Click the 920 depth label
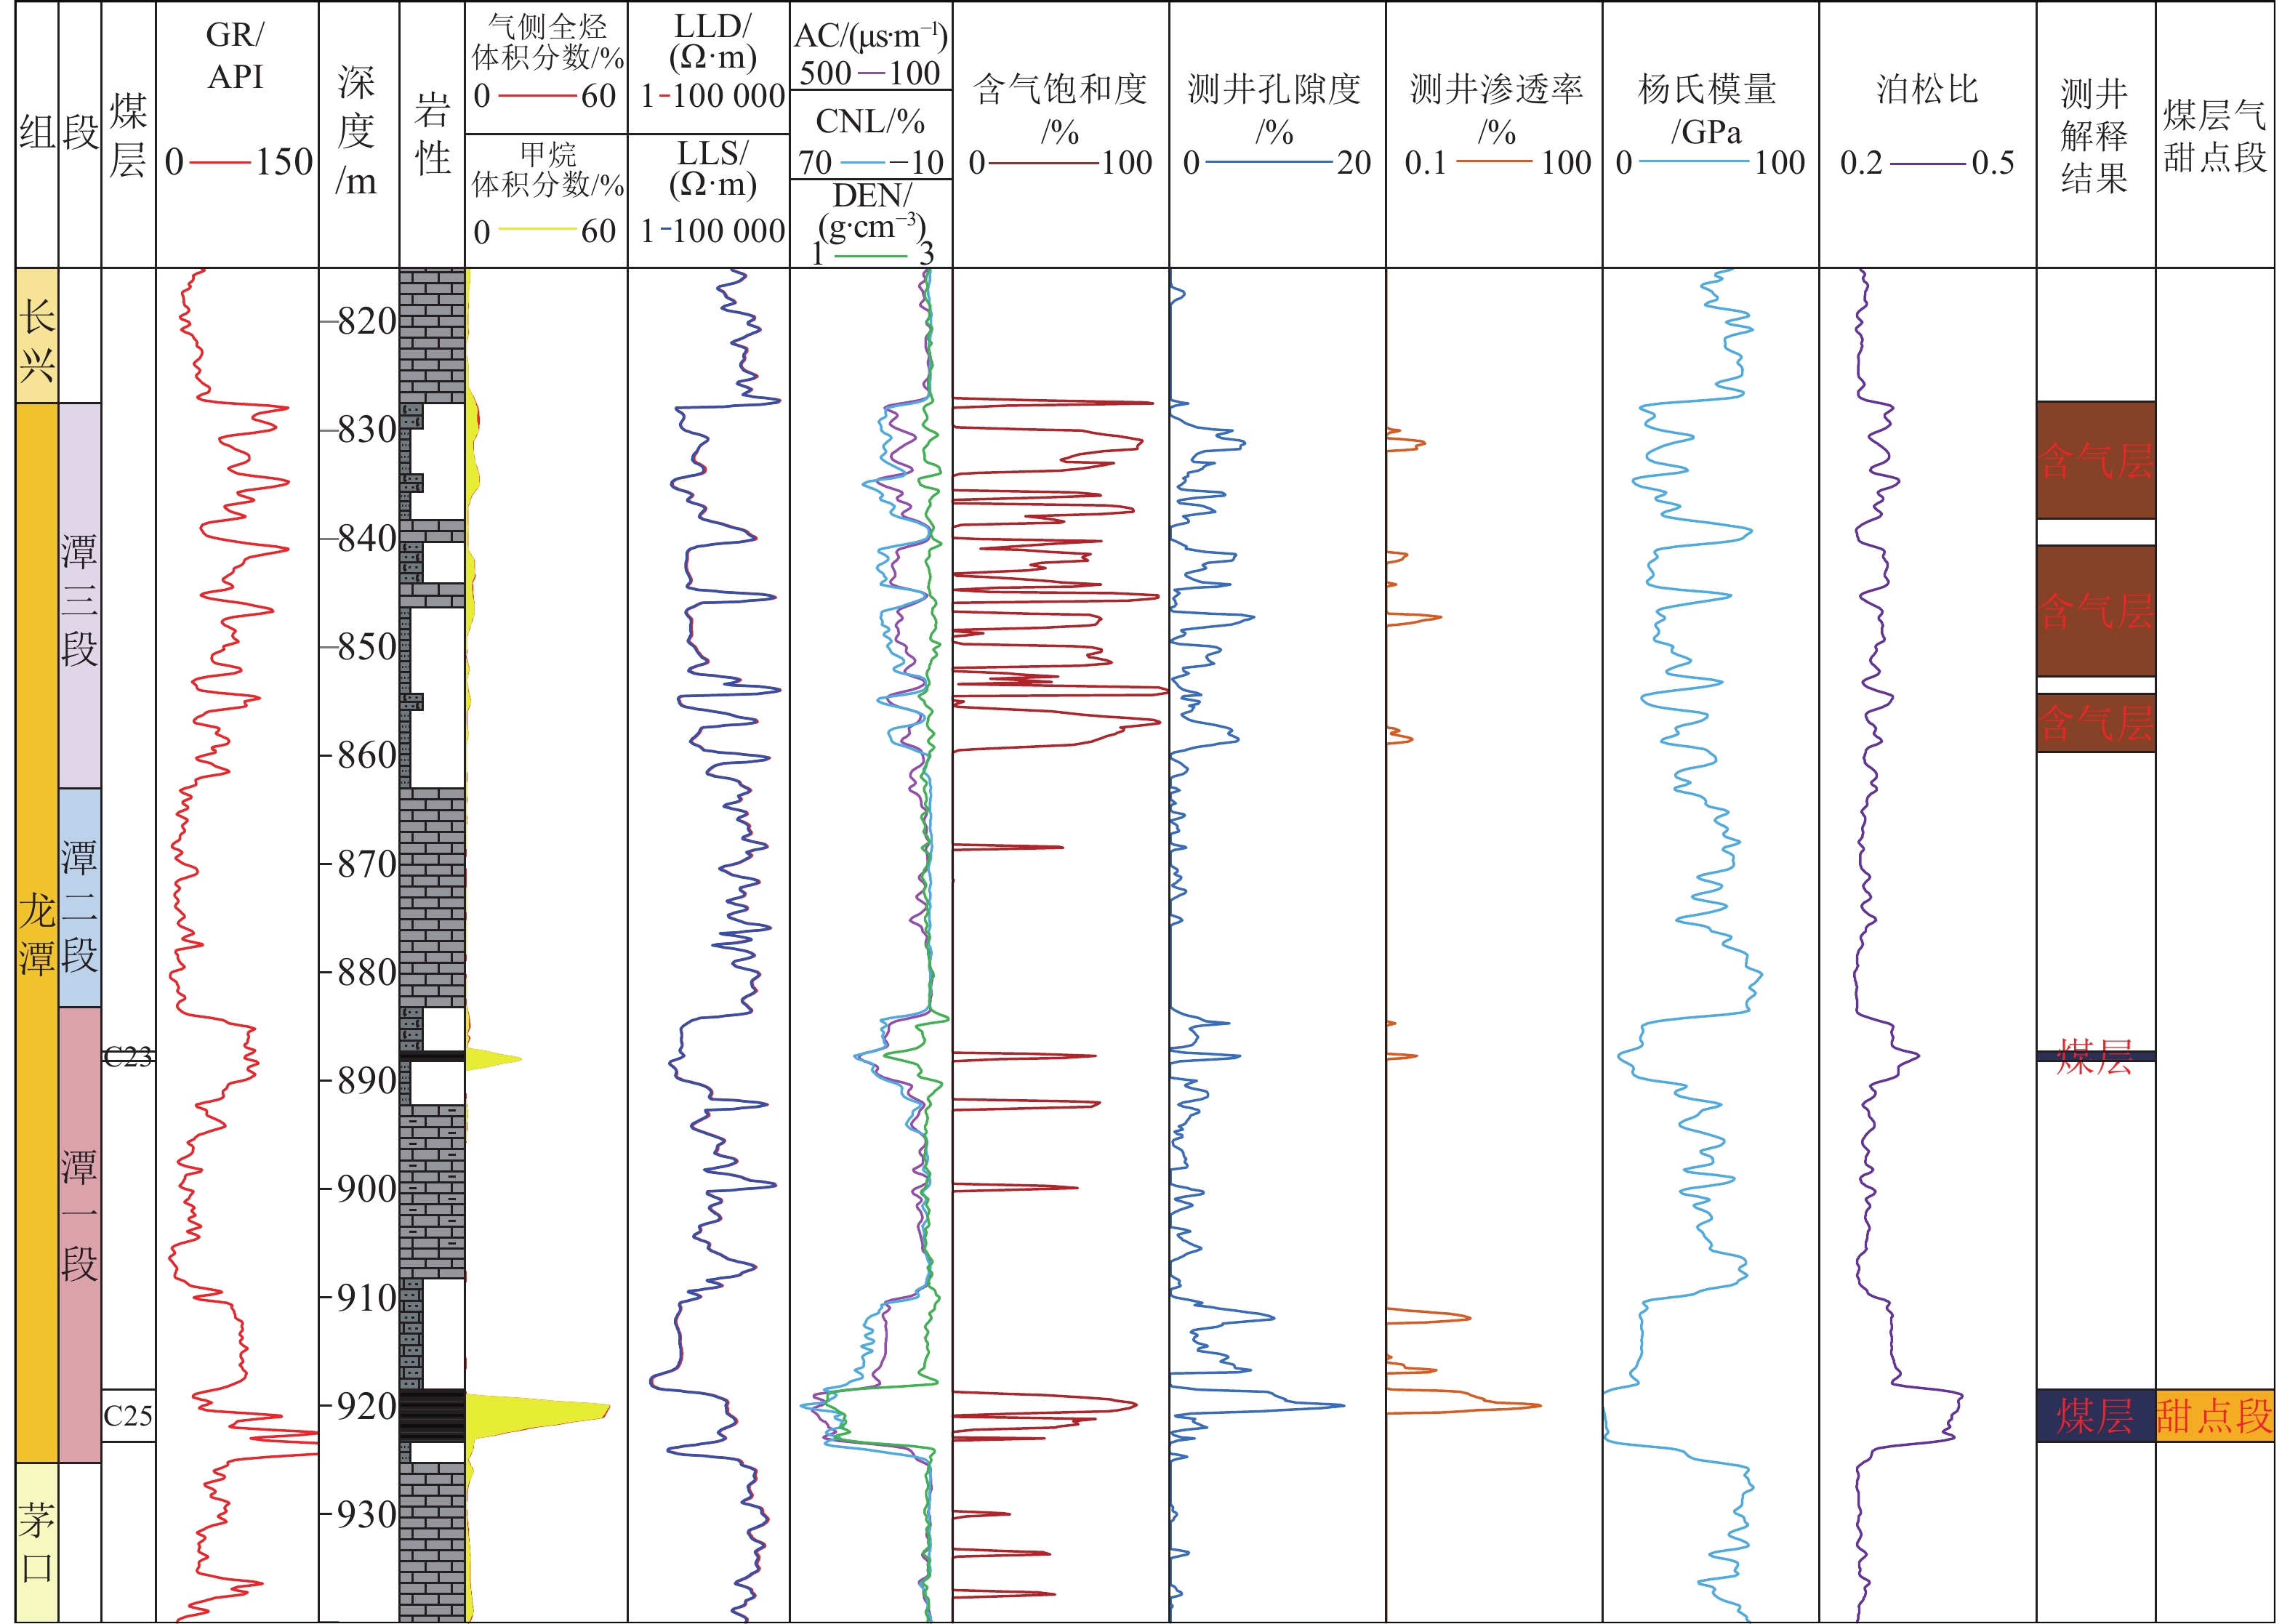The height and width of the screenshot is (1624, 2290). click(366, 1406)
